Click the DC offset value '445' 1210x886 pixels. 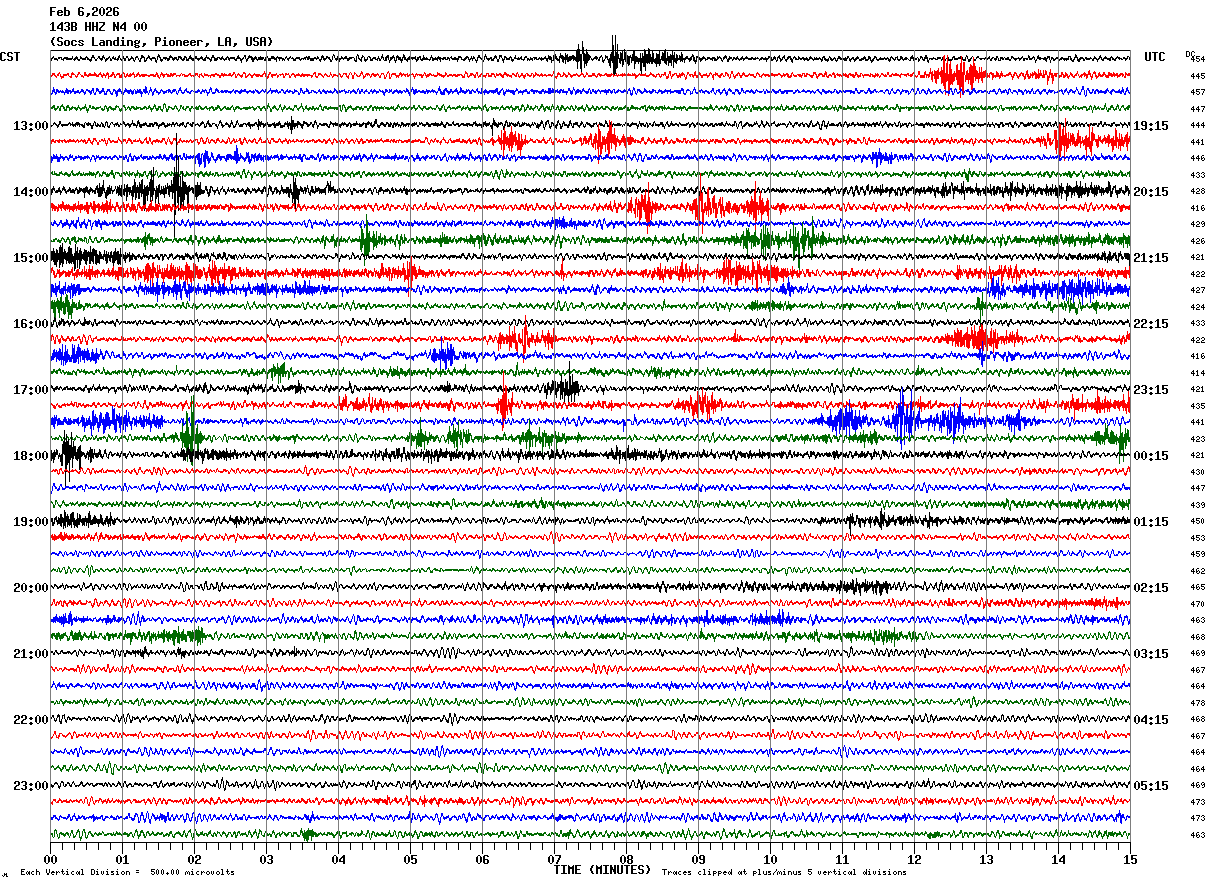(1197, 76)
